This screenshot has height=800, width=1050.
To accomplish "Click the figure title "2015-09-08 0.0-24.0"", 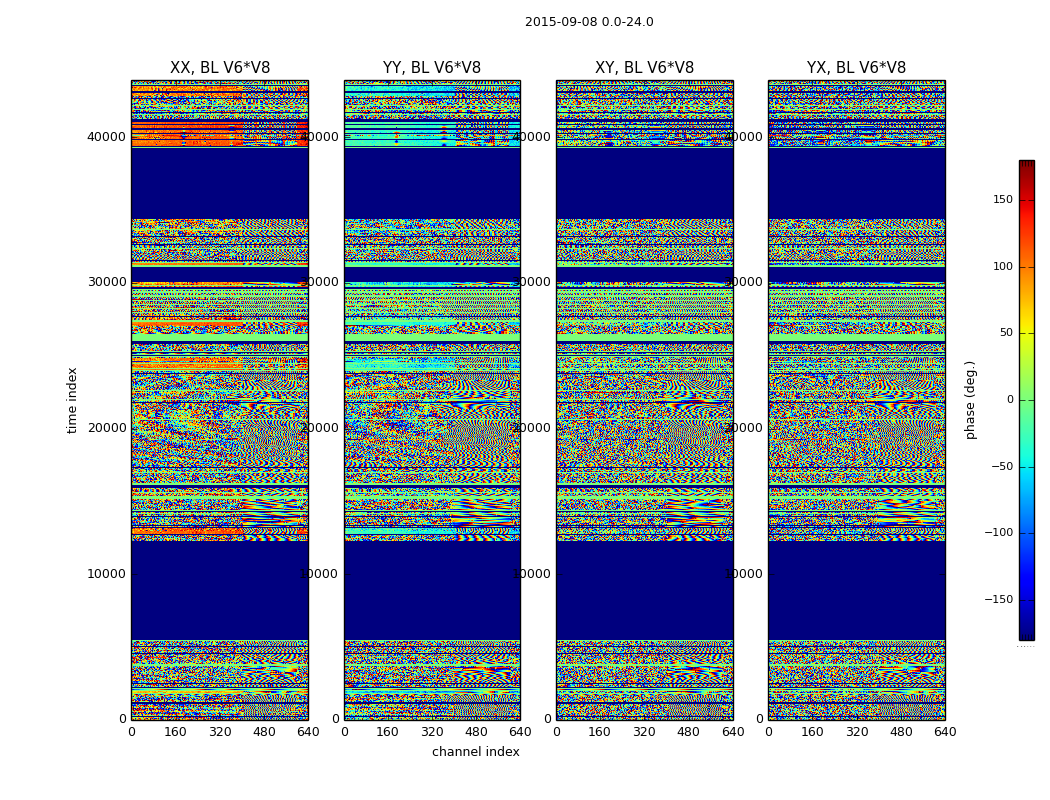I will 589,22.
